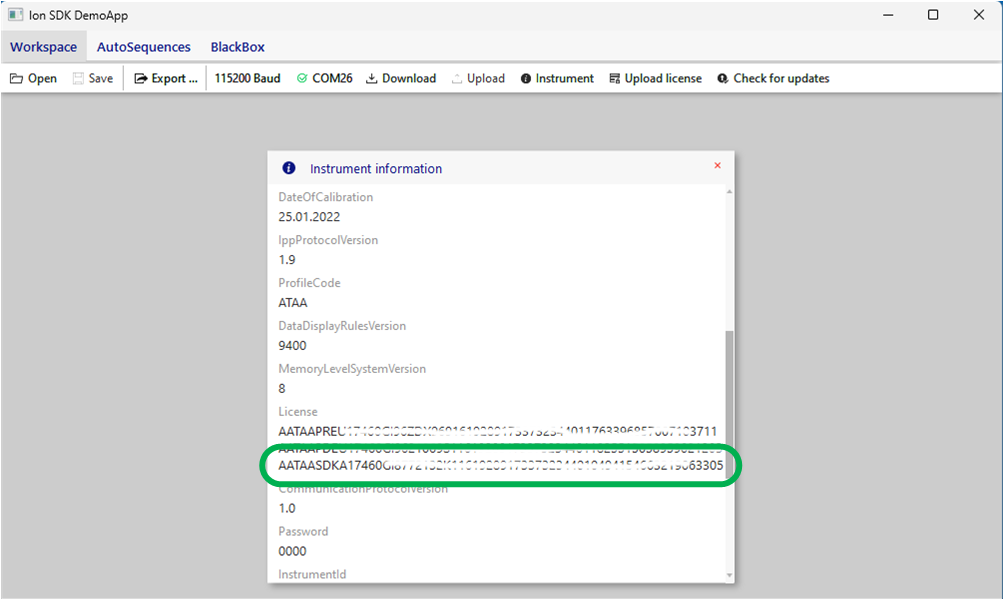The image size is (1004, 600).
Task: Click the 115200 Baud rate setting
Action: click(247, 79)
